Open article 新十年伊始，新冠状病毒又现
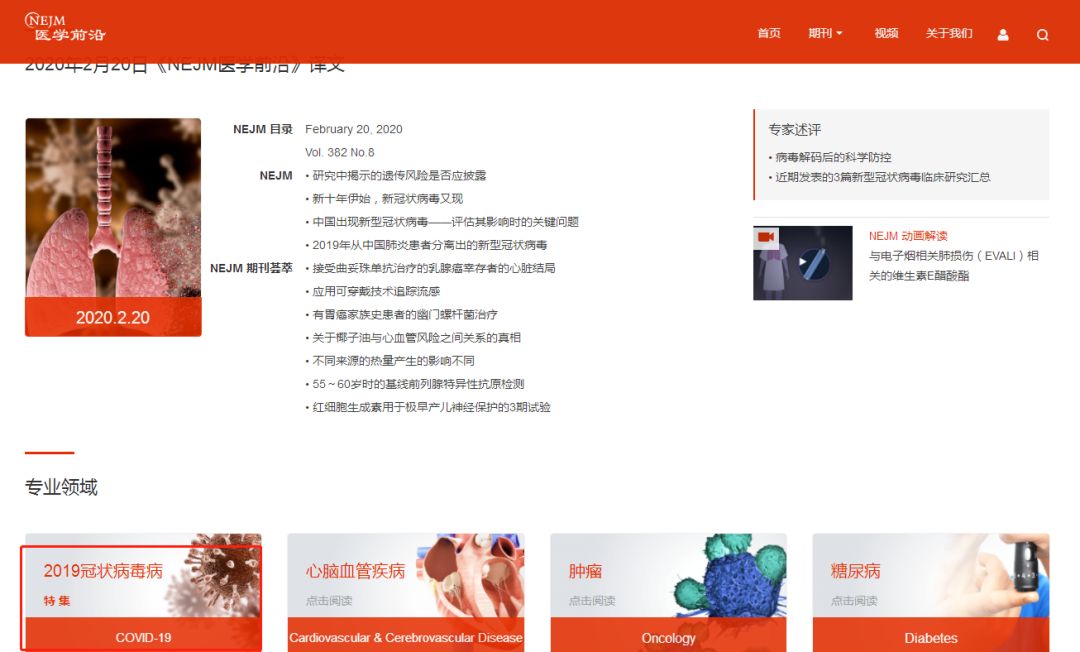1080x652 pixels. tap(387, 198)
